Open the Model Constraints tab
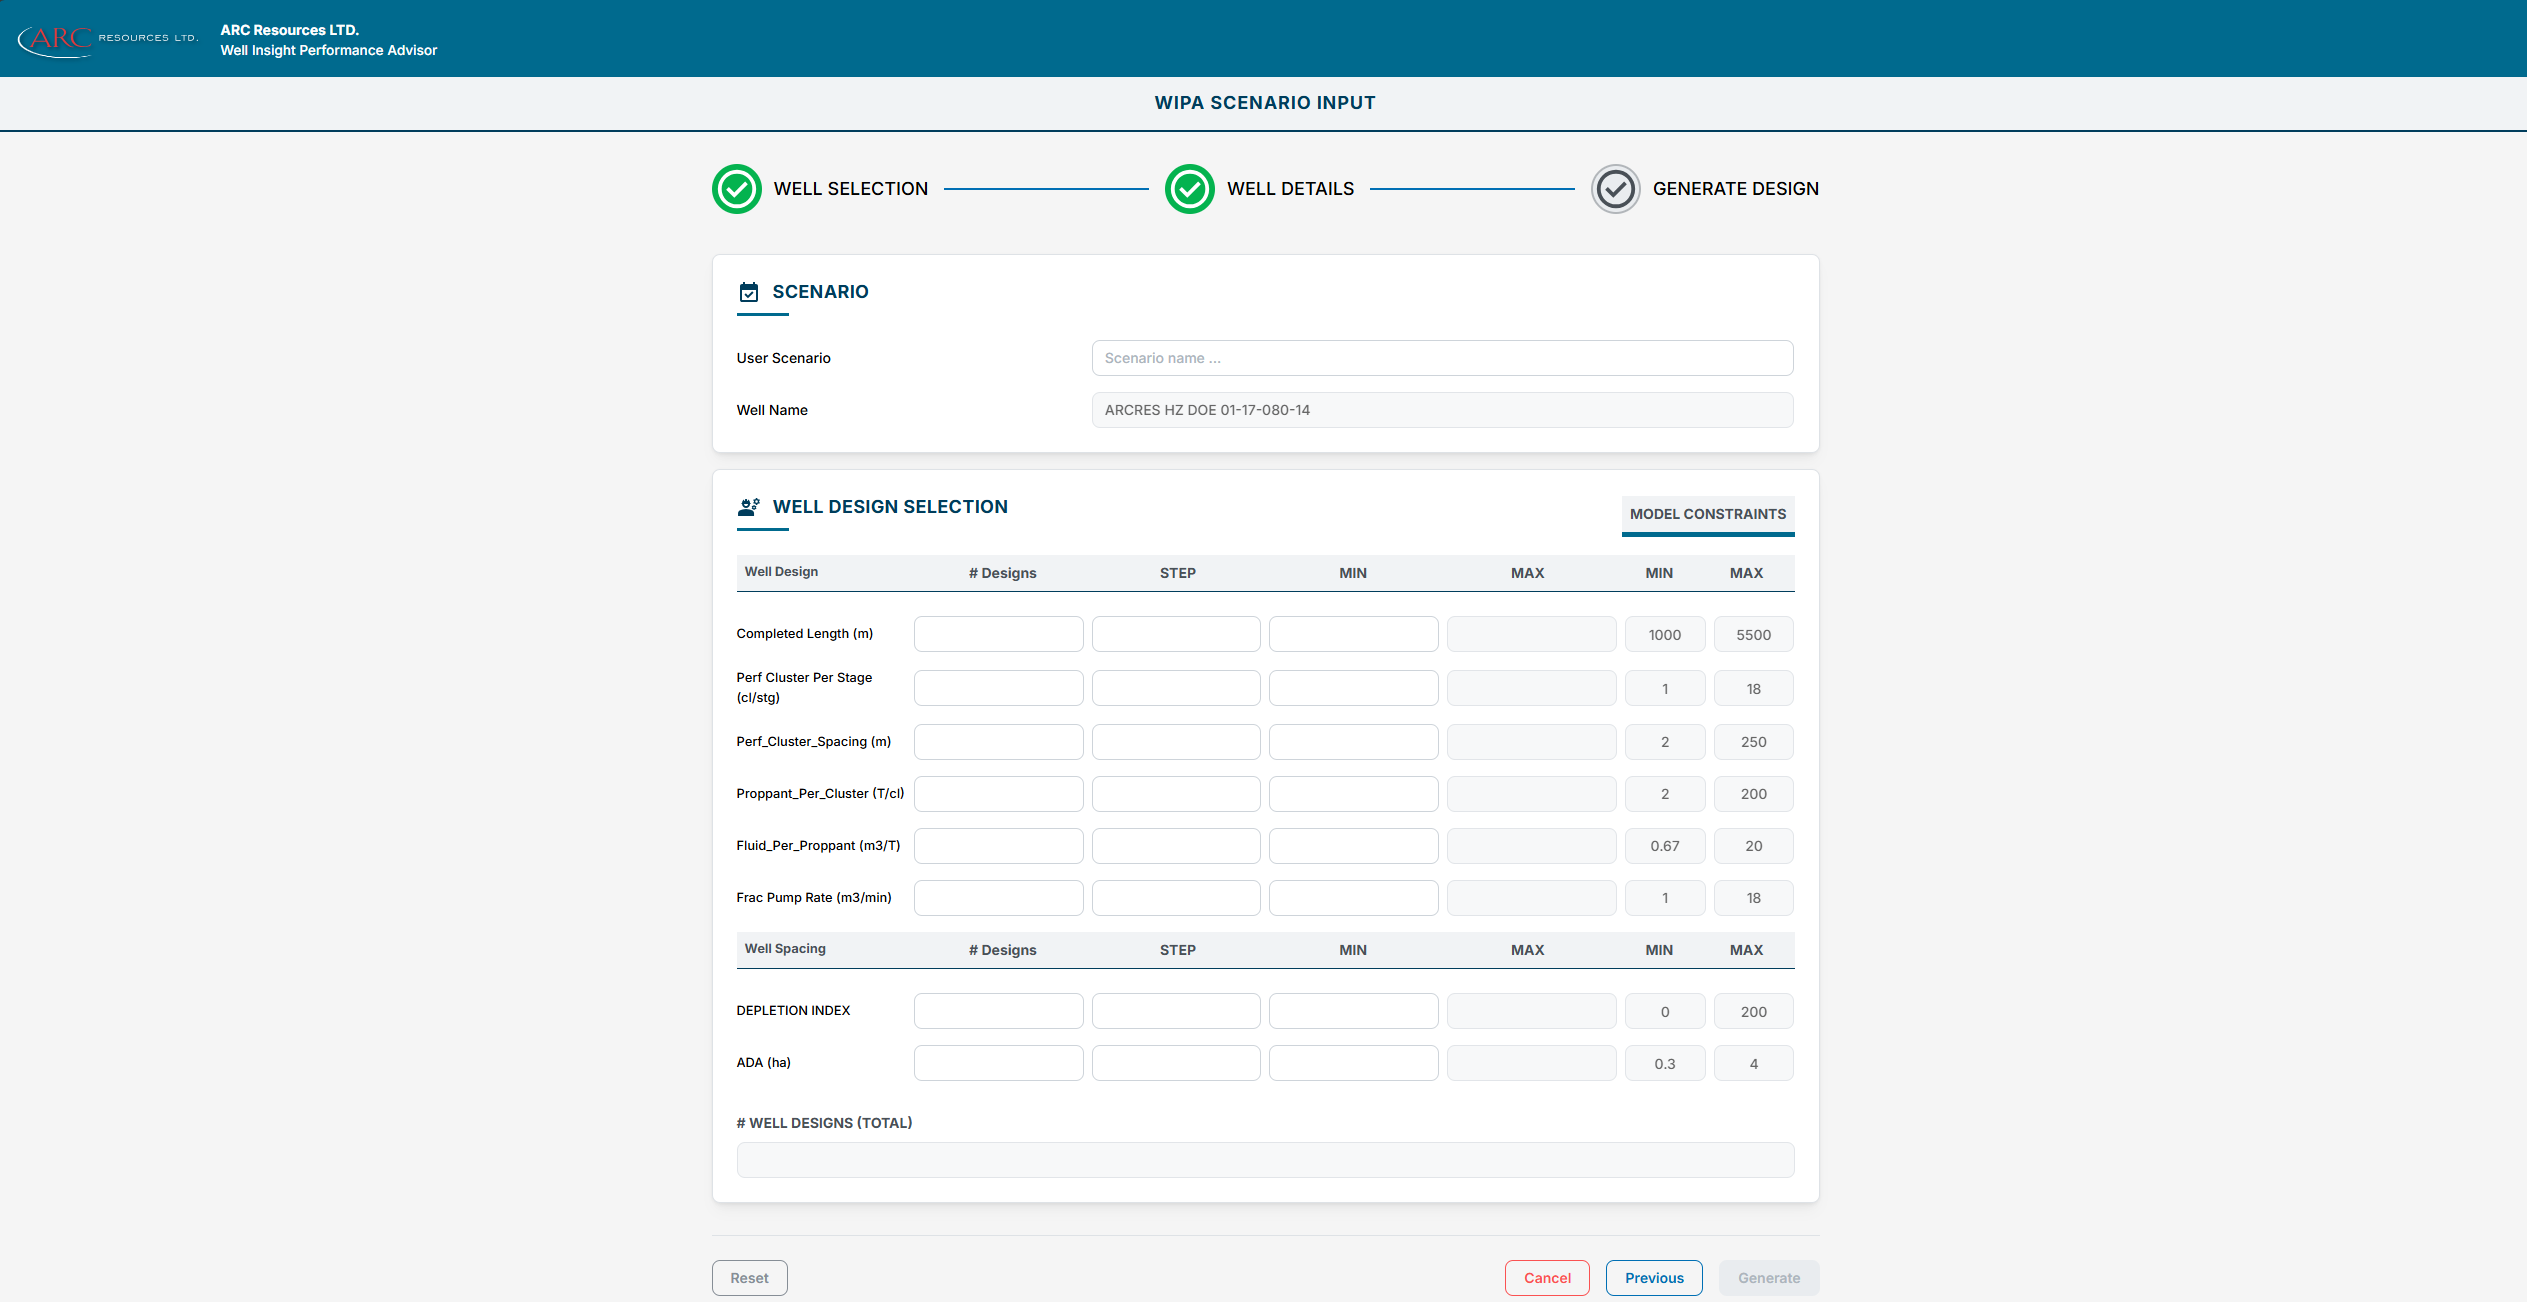The image size is (2527, 1302). tap(1707, 514)
